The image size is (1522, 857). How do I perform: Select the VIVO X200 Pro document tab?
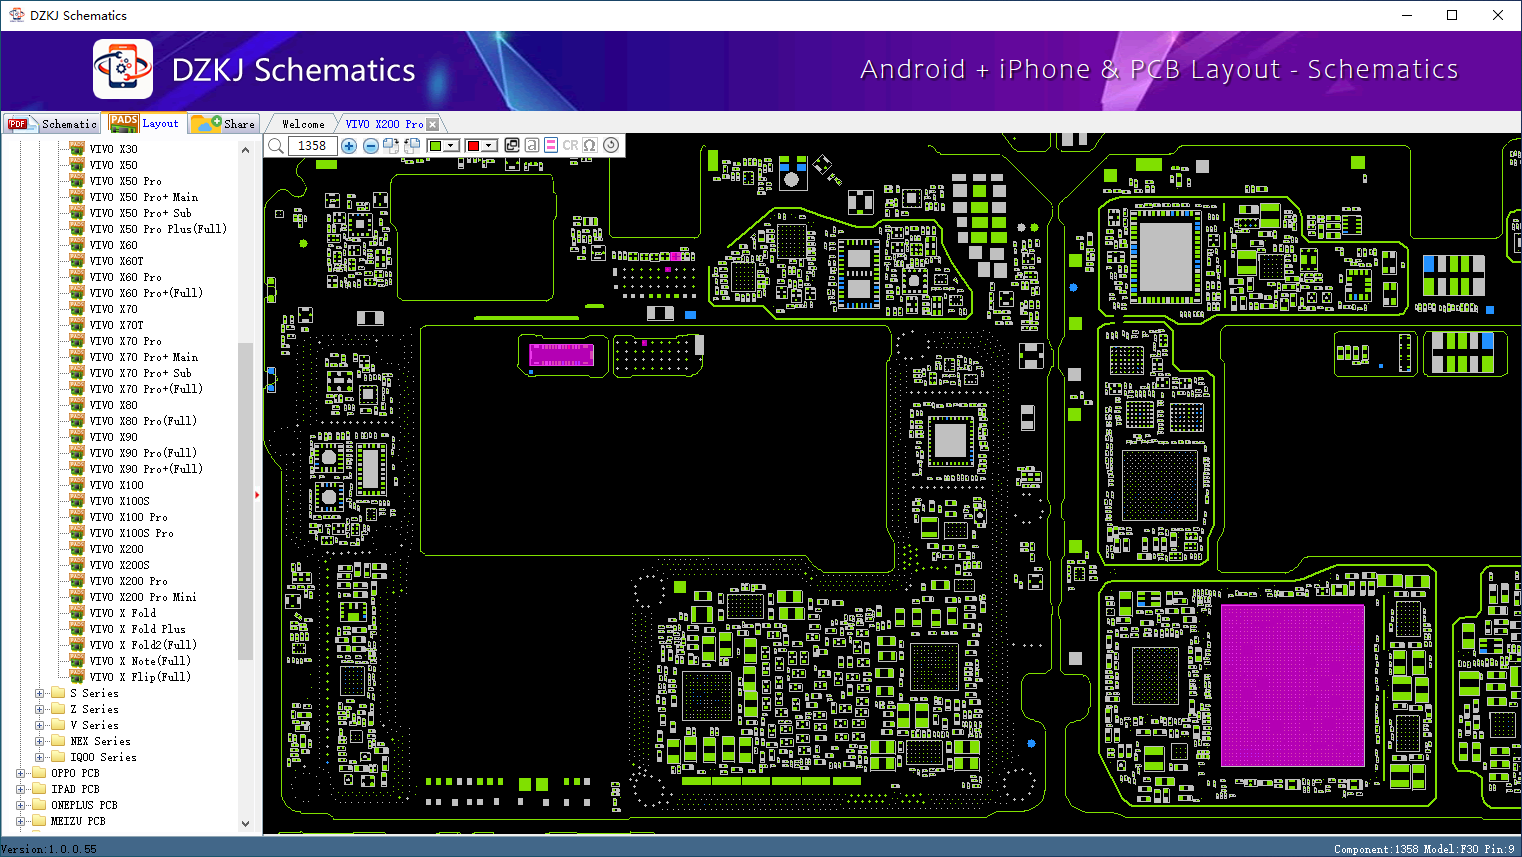pos(384,124)
